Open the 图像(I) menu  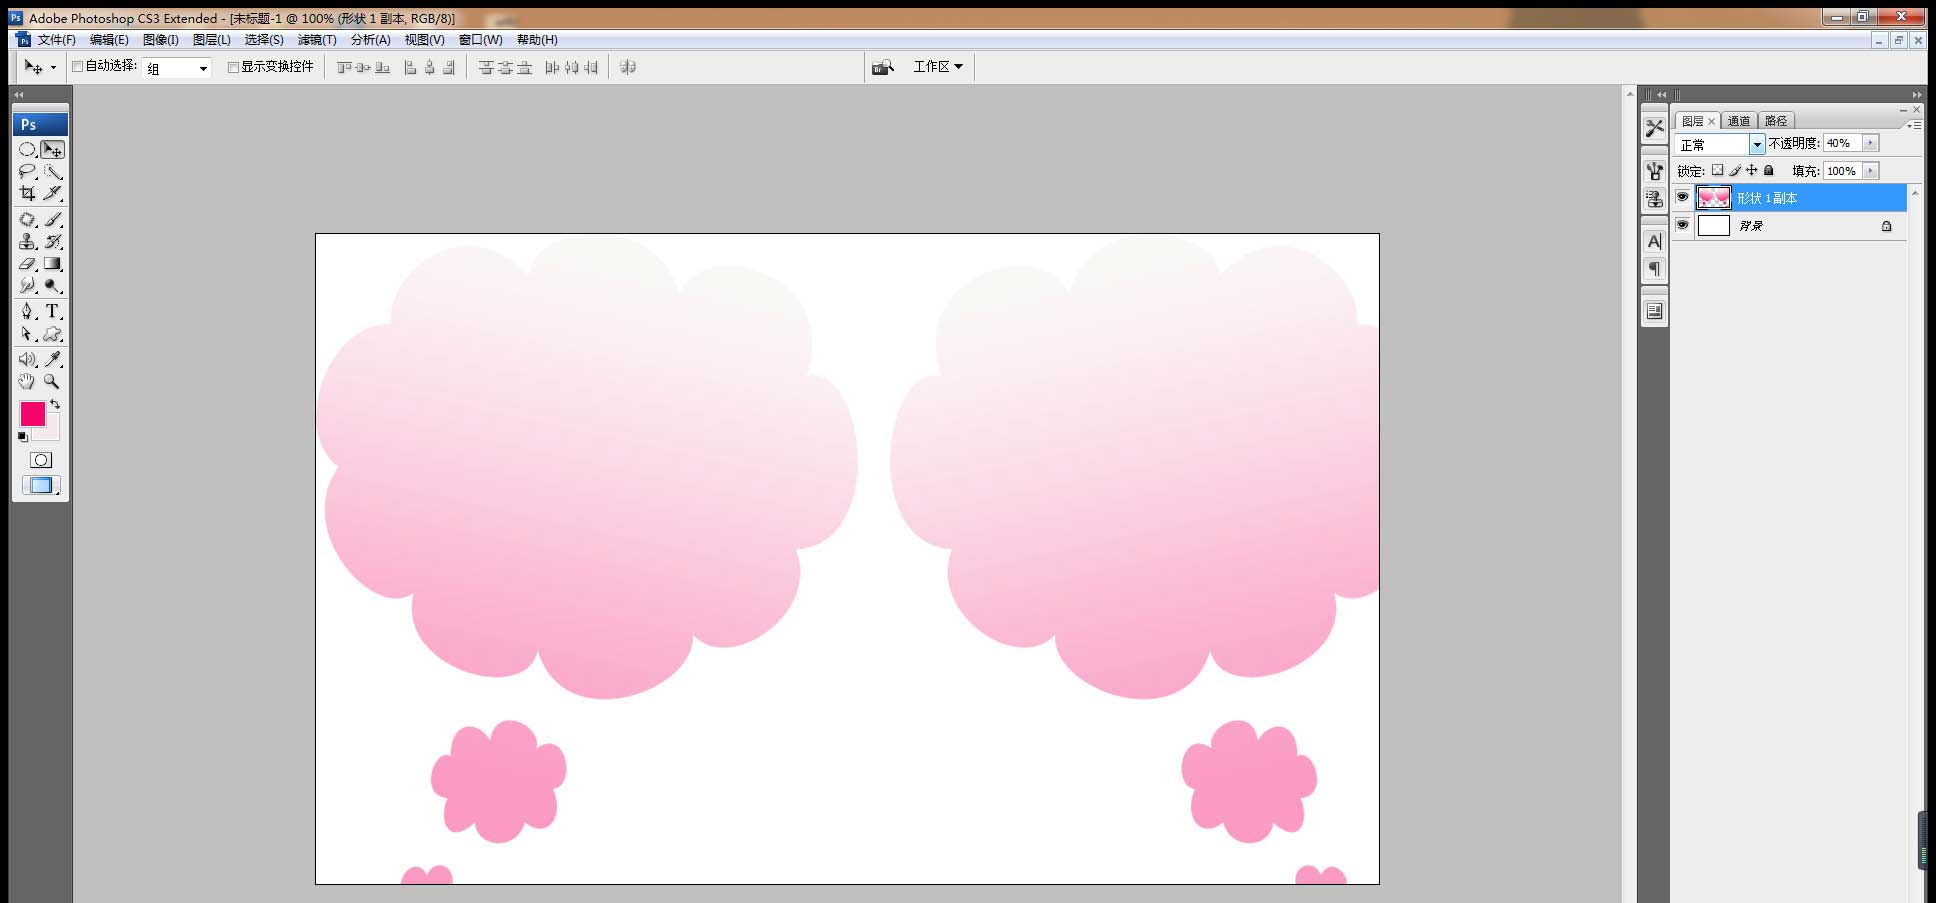[160, 40]
